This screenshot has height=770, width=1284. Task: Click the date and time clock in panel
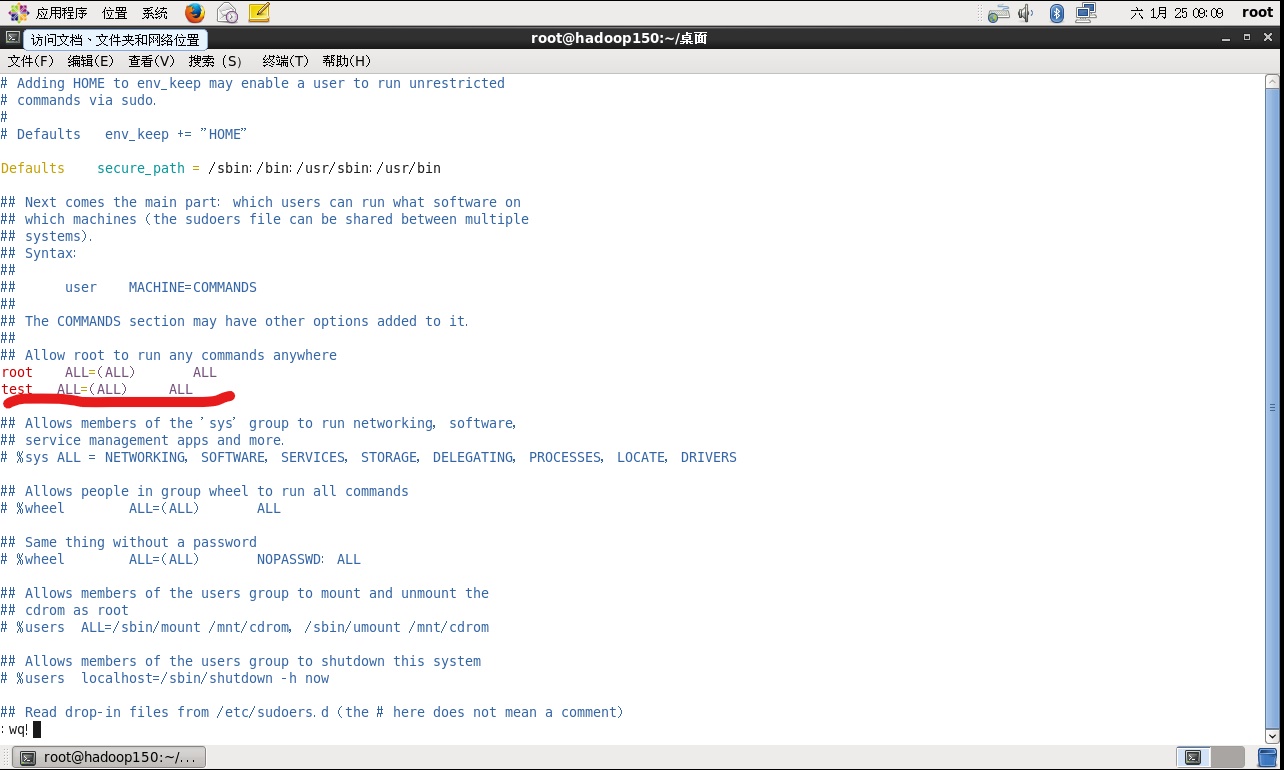[1176, 13]
